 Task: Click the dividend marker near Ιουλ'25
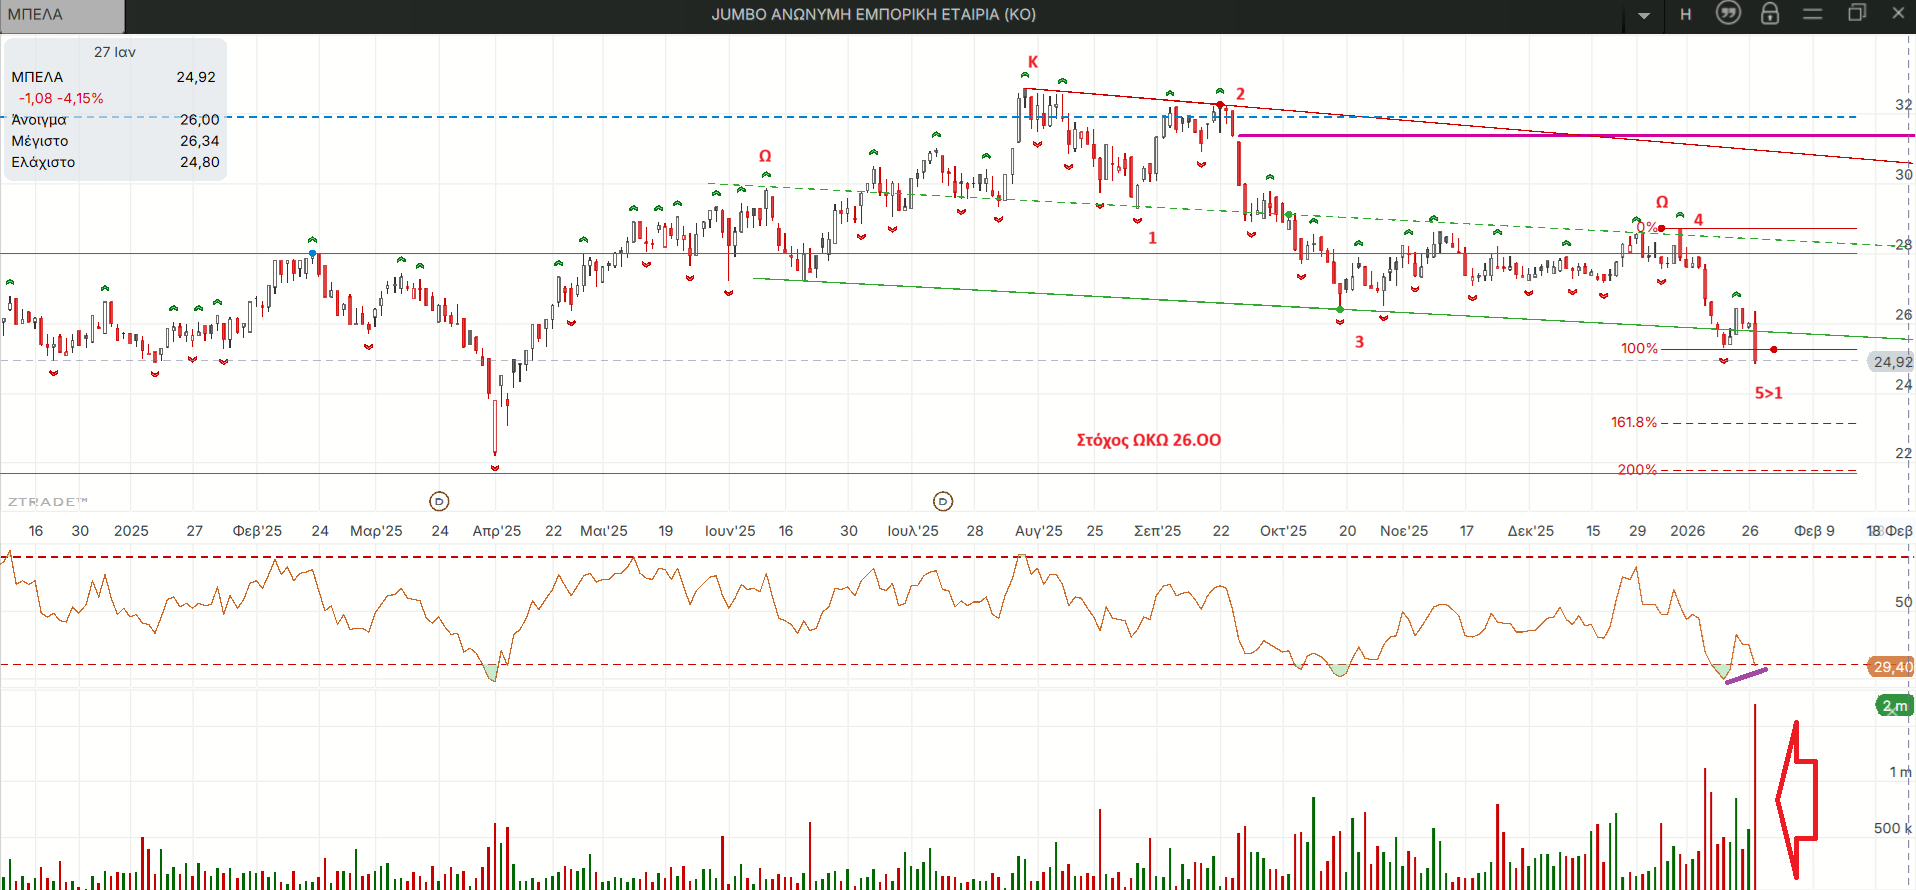coord(943,501)
